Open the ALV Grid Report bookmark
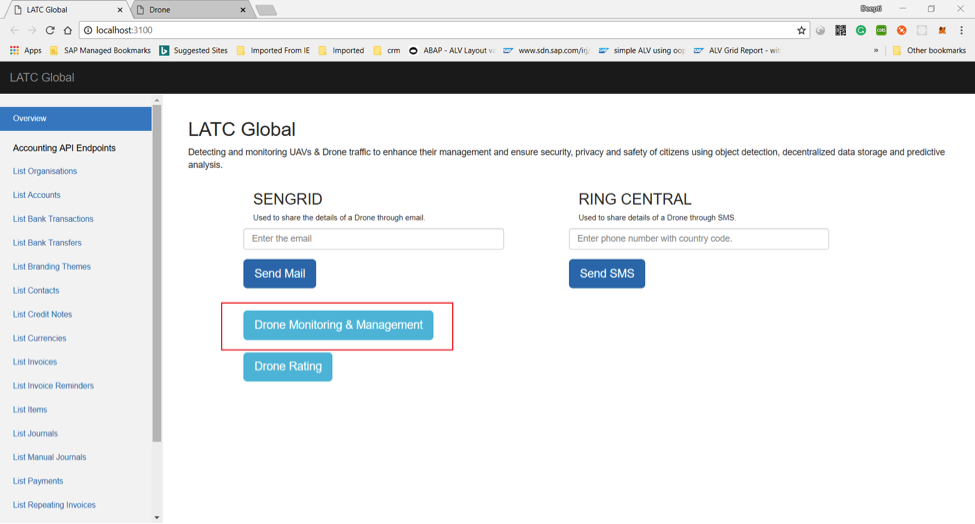This screenshot has width=975, height=524. (x=737, y=50)
